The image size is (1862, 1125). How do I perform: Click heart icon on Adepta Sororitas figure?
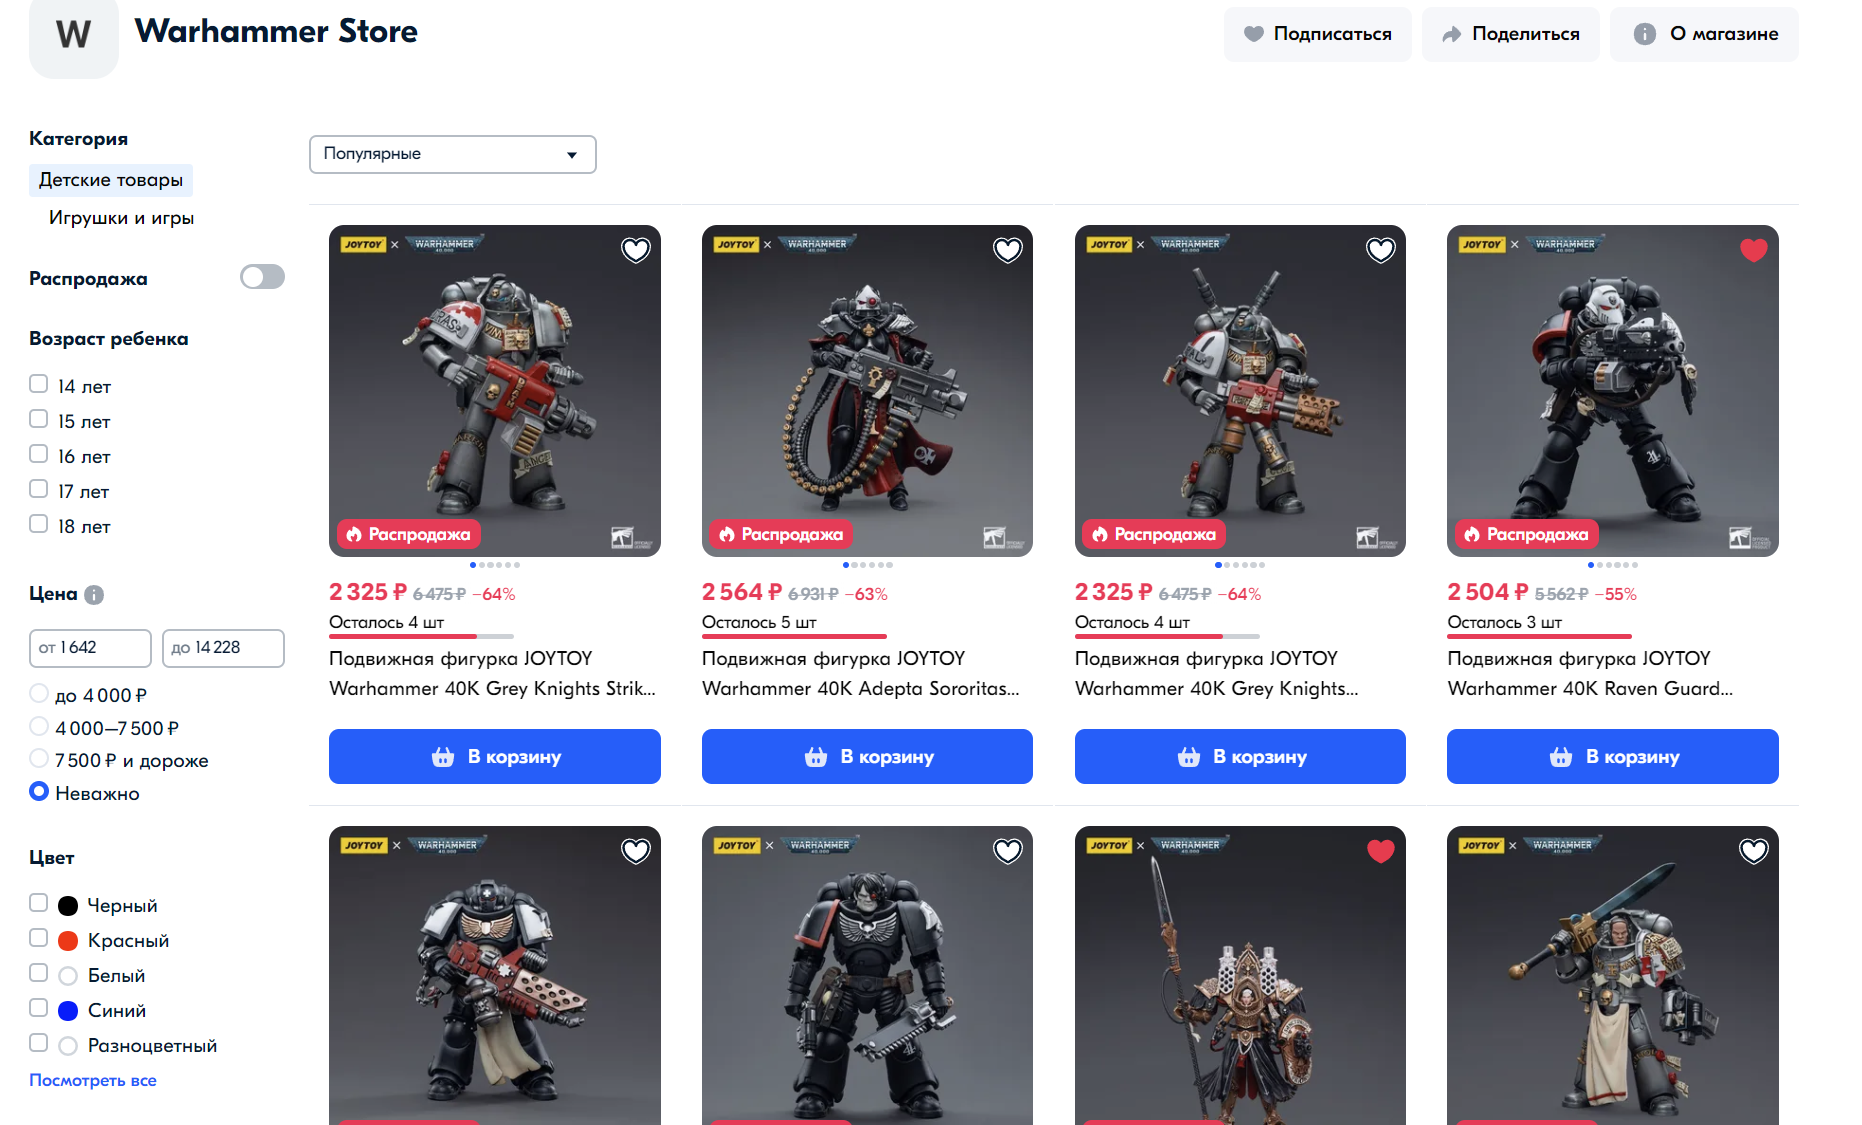click(1008, 250)
